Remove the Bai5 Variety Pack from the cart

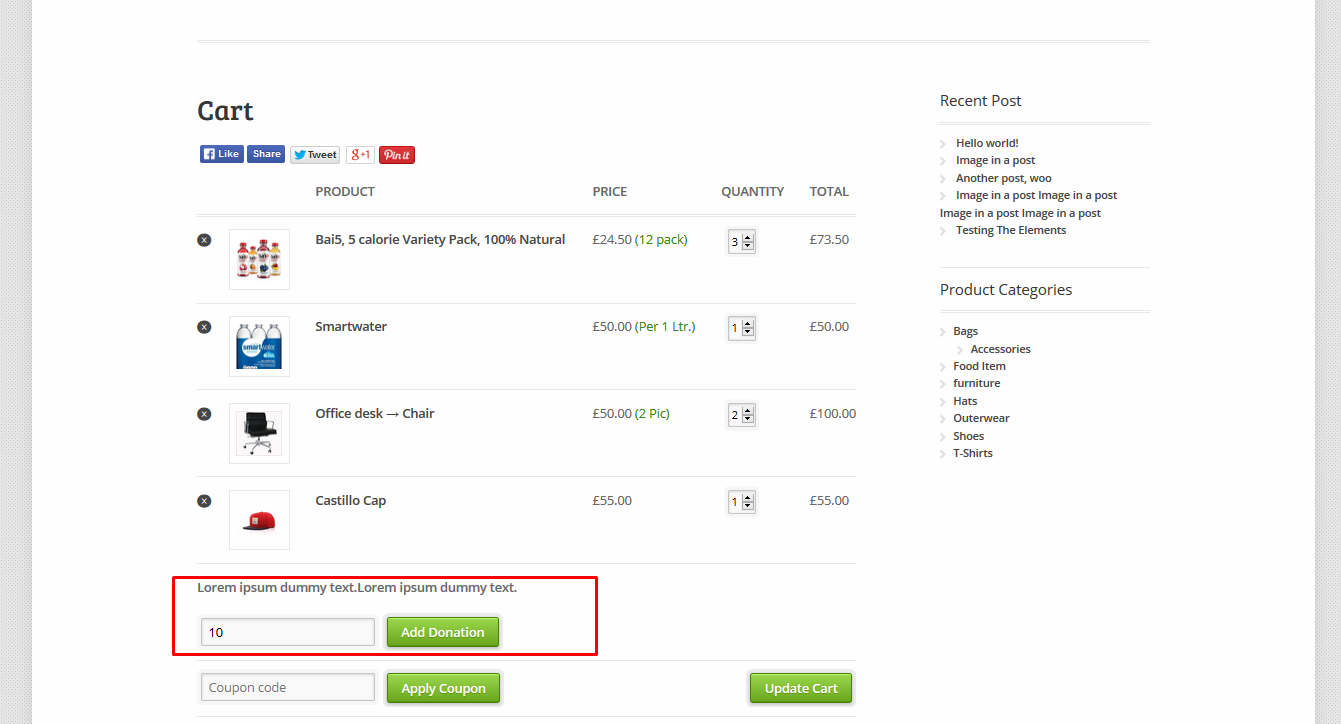coord(204,239)
